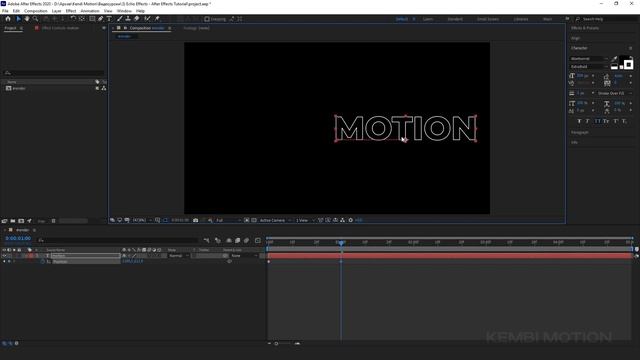Open the Full resolution dropdown
This screenshot has width=640, height=360.
[228, 220]
